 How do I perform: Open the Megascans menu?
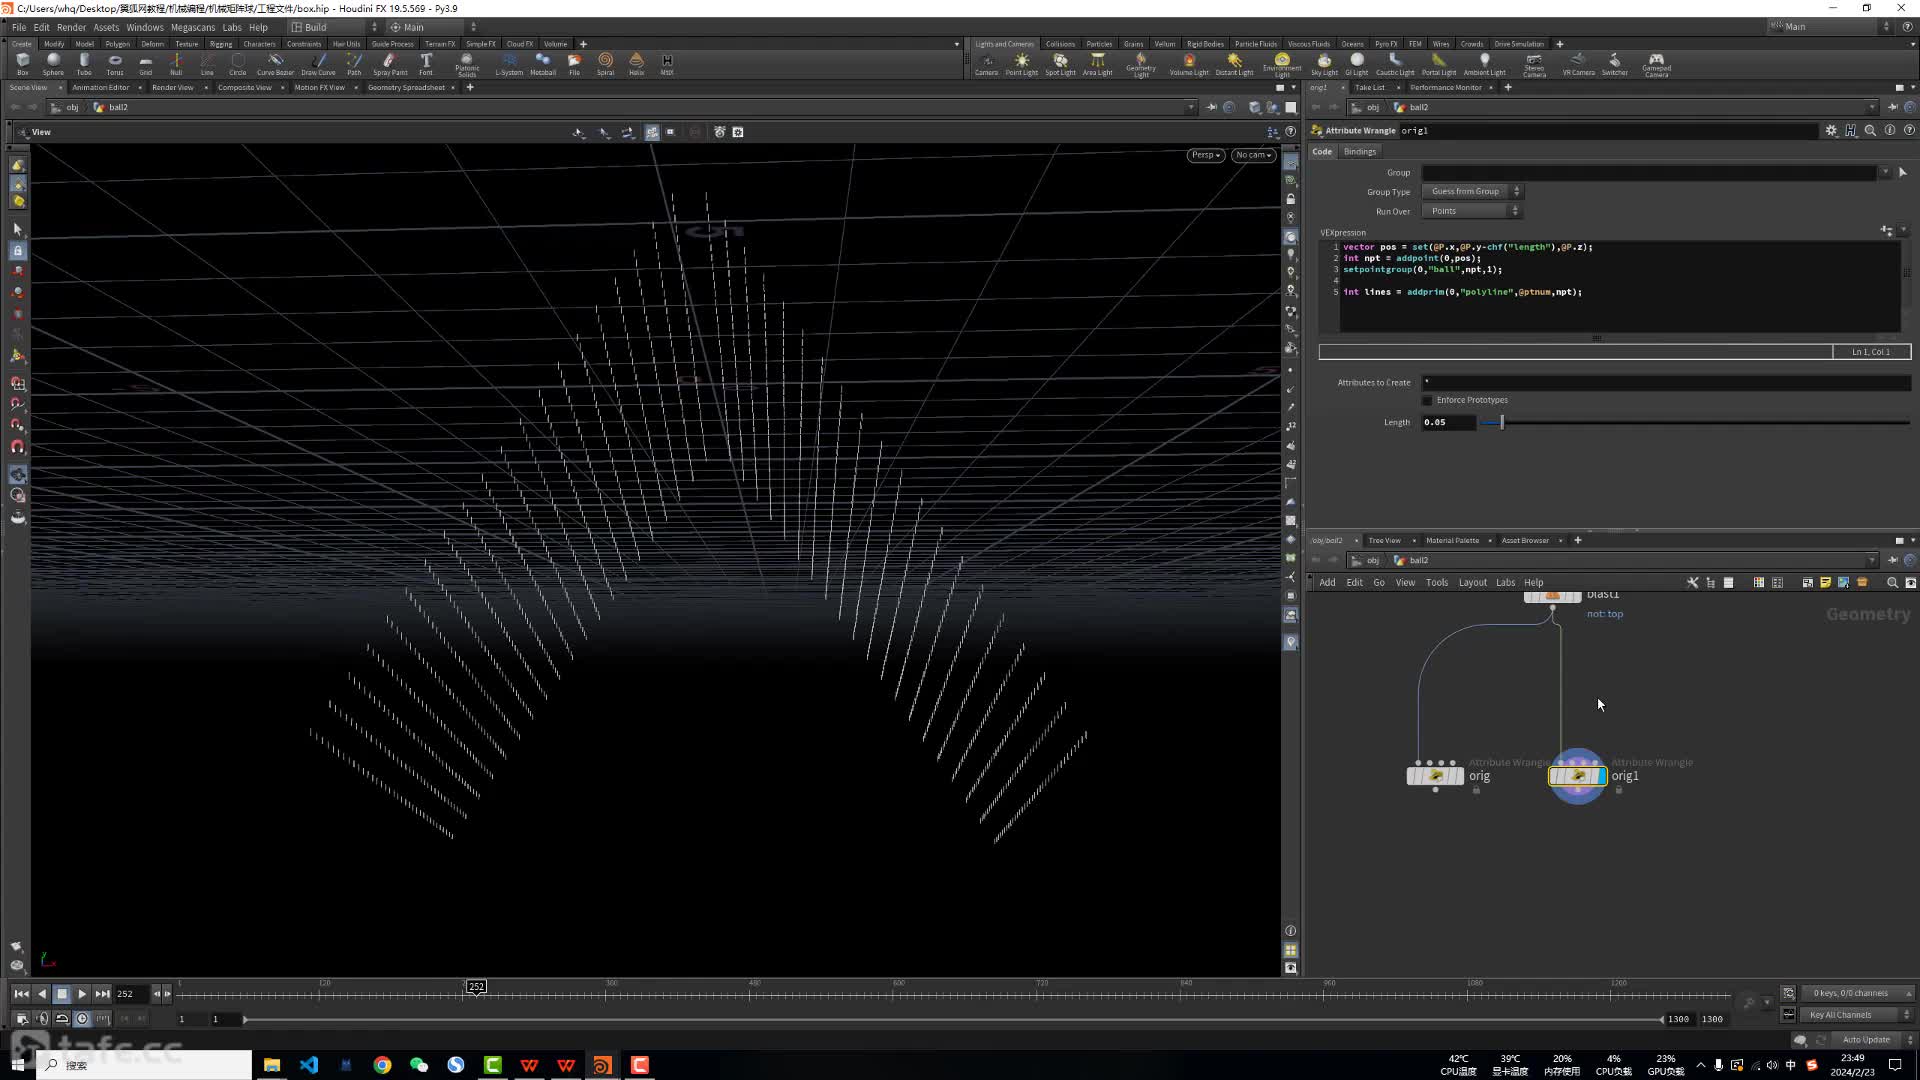tap(193, 27)
